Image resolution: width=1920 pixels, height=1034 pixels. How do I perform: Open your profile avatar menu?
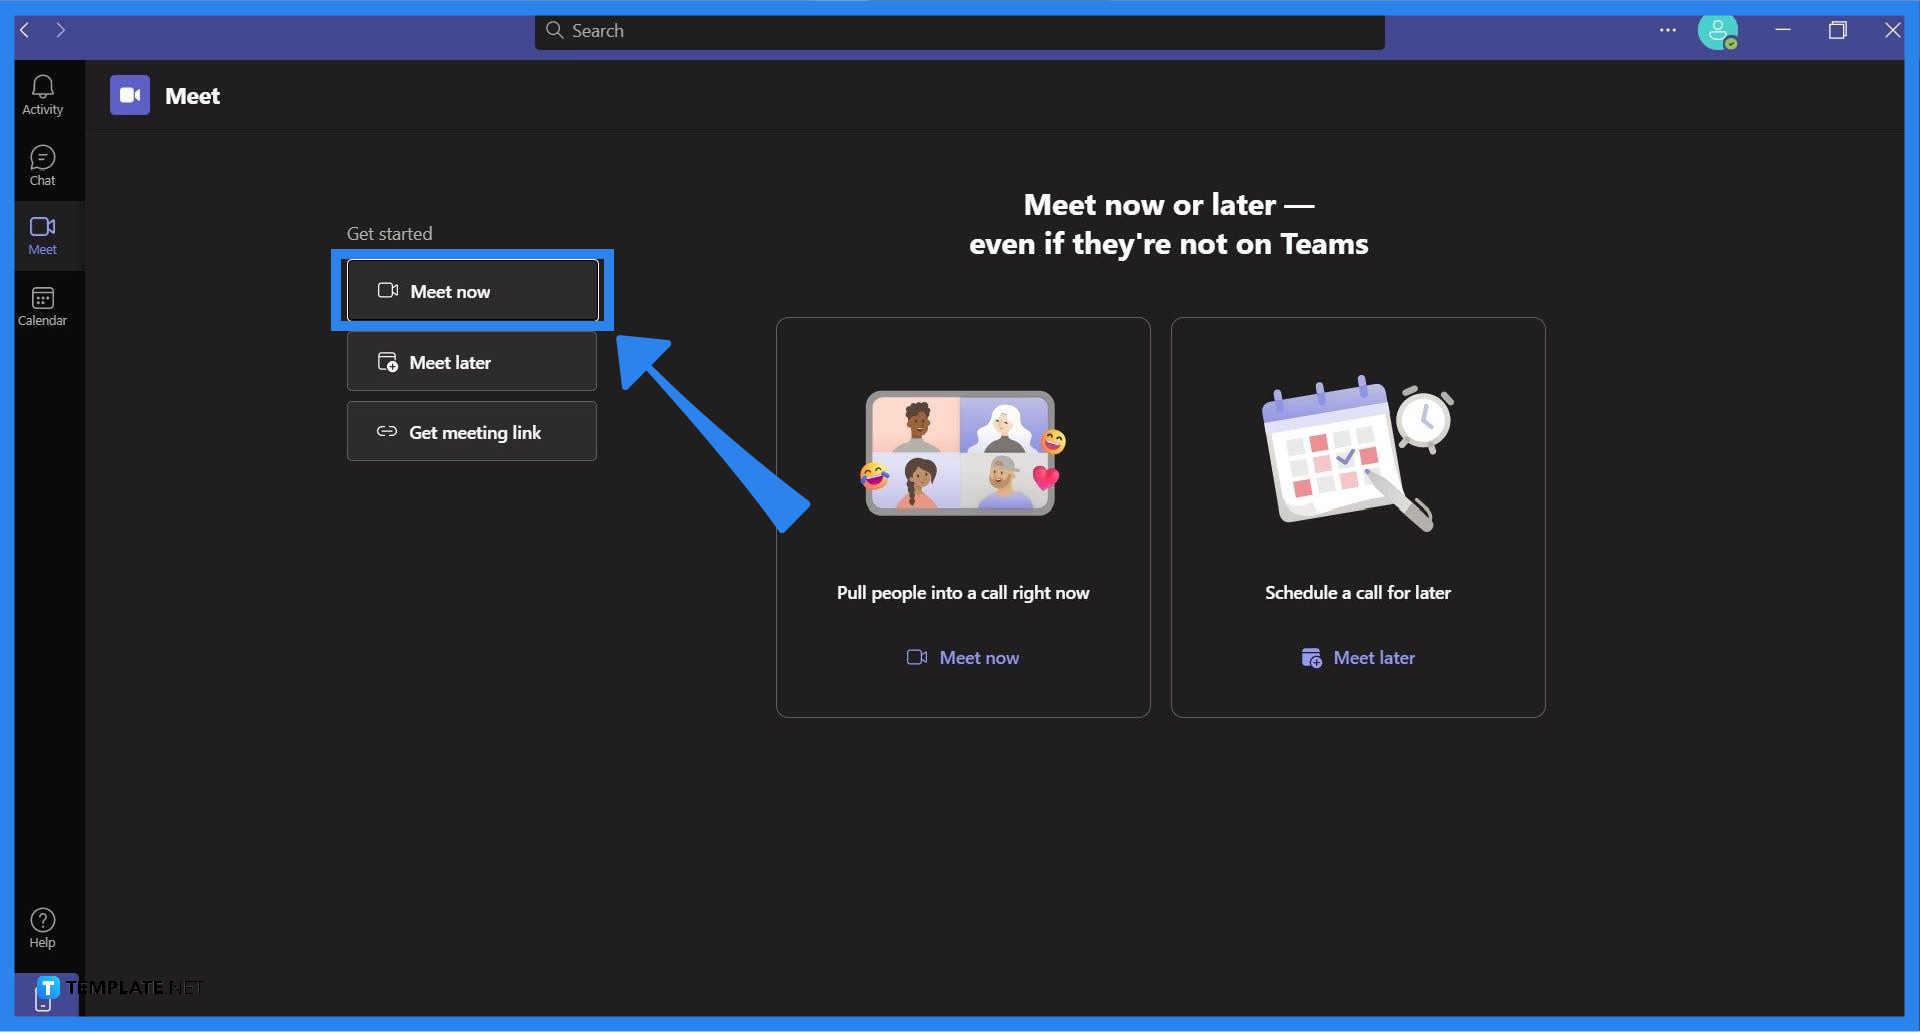pos(1719,31)
